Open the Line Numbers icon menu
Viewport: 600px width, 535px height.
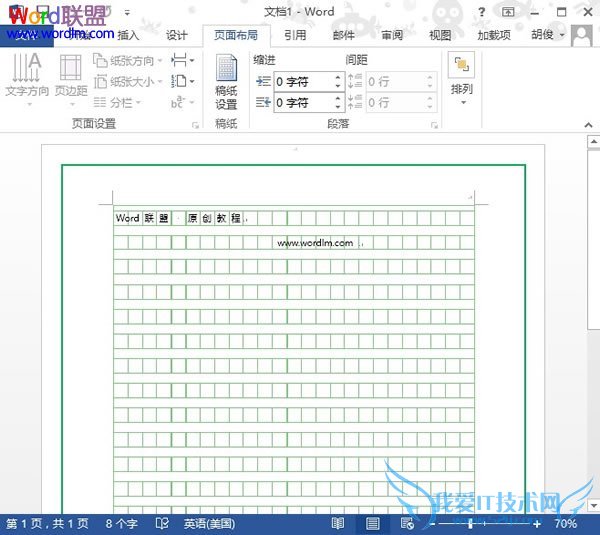(x=182, y=81)
